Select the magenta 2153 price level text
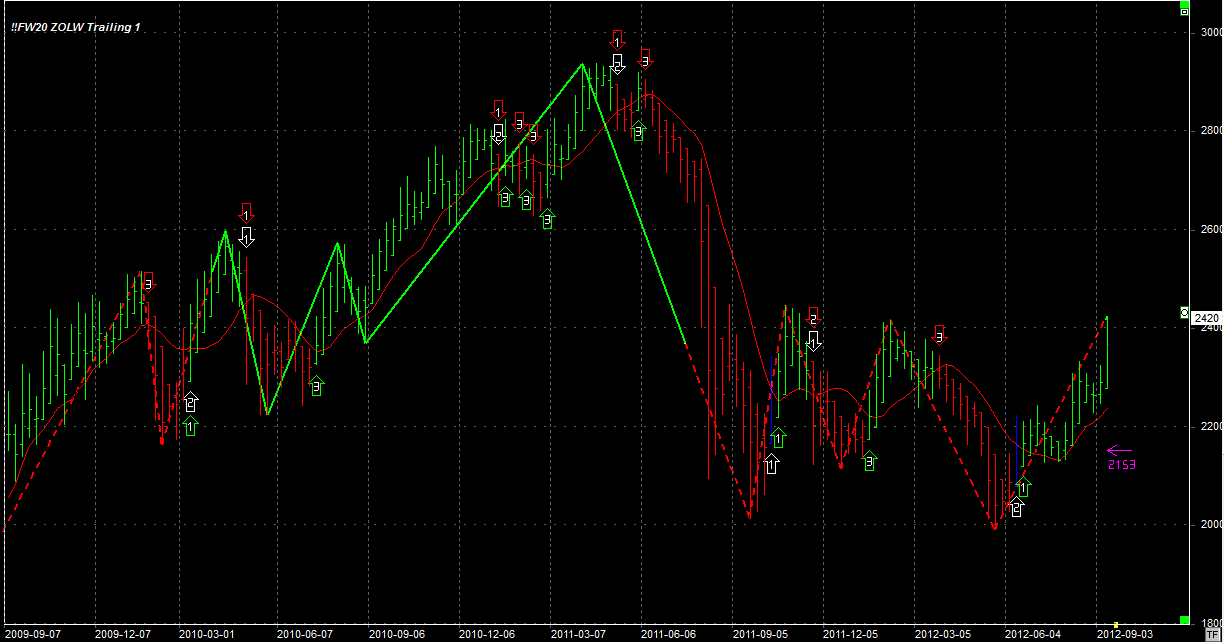 click(x=1122, y=465)
